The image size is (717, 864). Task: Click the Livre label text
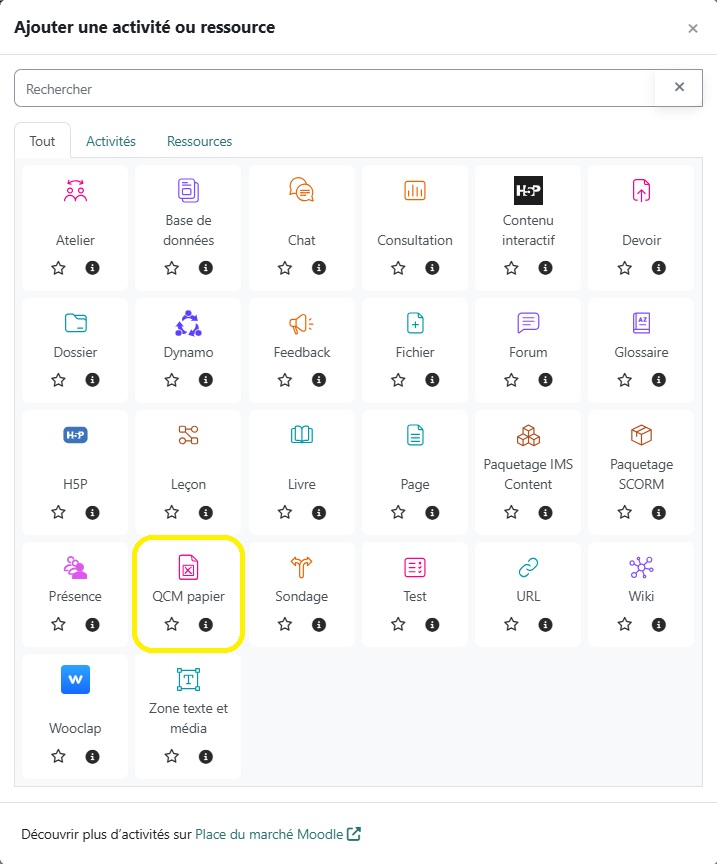301,484
